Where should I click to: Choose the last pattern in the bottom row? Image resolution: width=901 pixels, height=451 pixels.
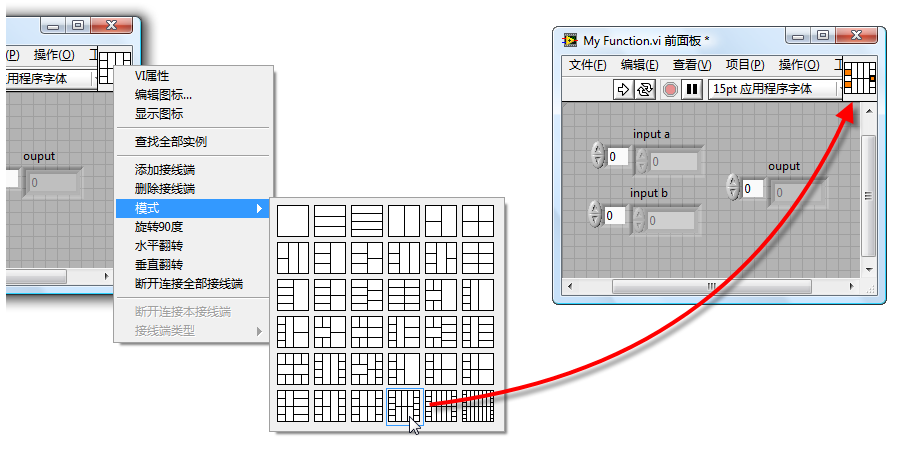tap(478, 405)
